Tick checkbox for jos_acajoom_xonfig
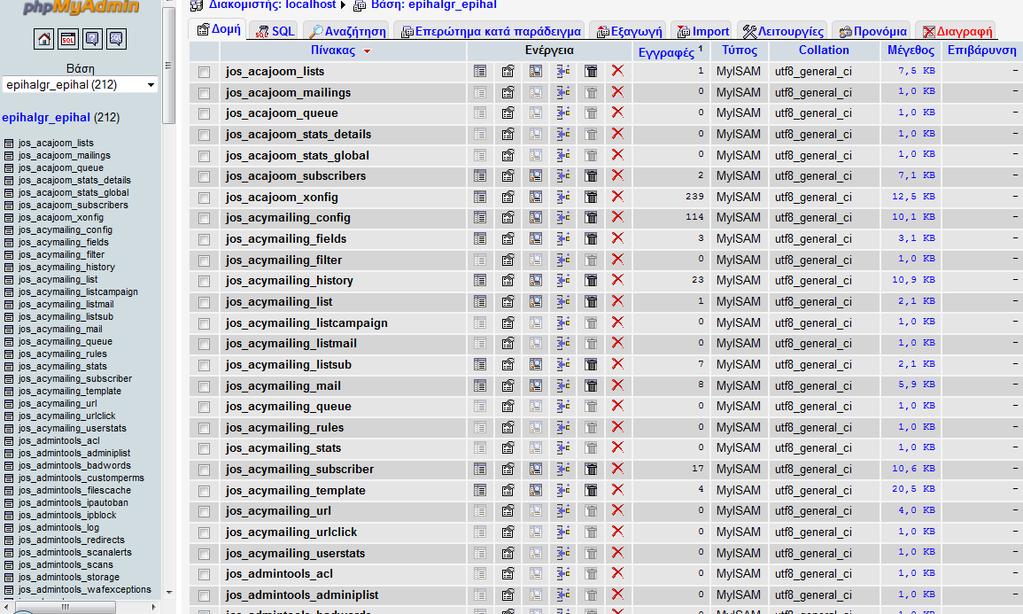Image resolution: width=1023 pixels, height=614 pixels. 204,198
